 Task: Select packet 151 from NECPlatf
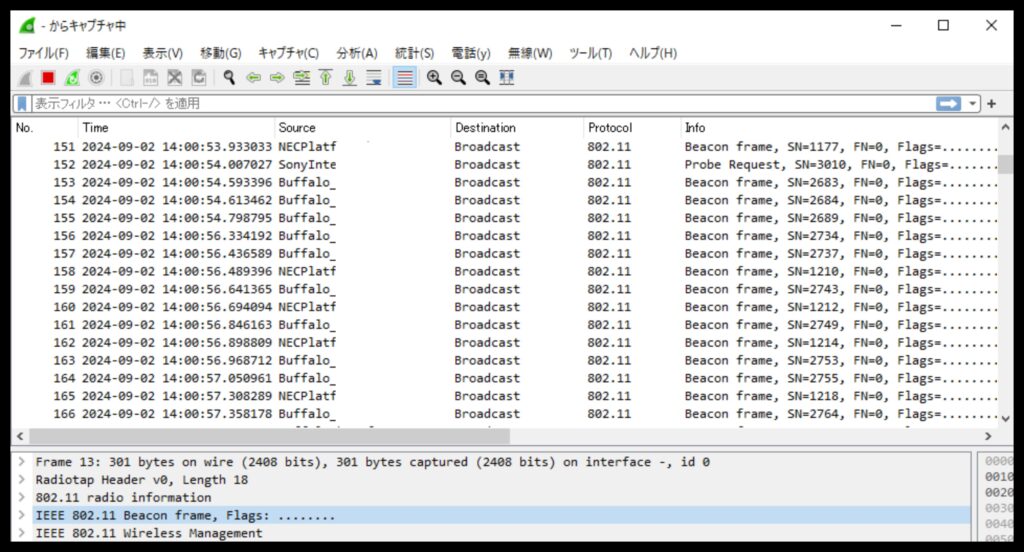click(505, 147)
